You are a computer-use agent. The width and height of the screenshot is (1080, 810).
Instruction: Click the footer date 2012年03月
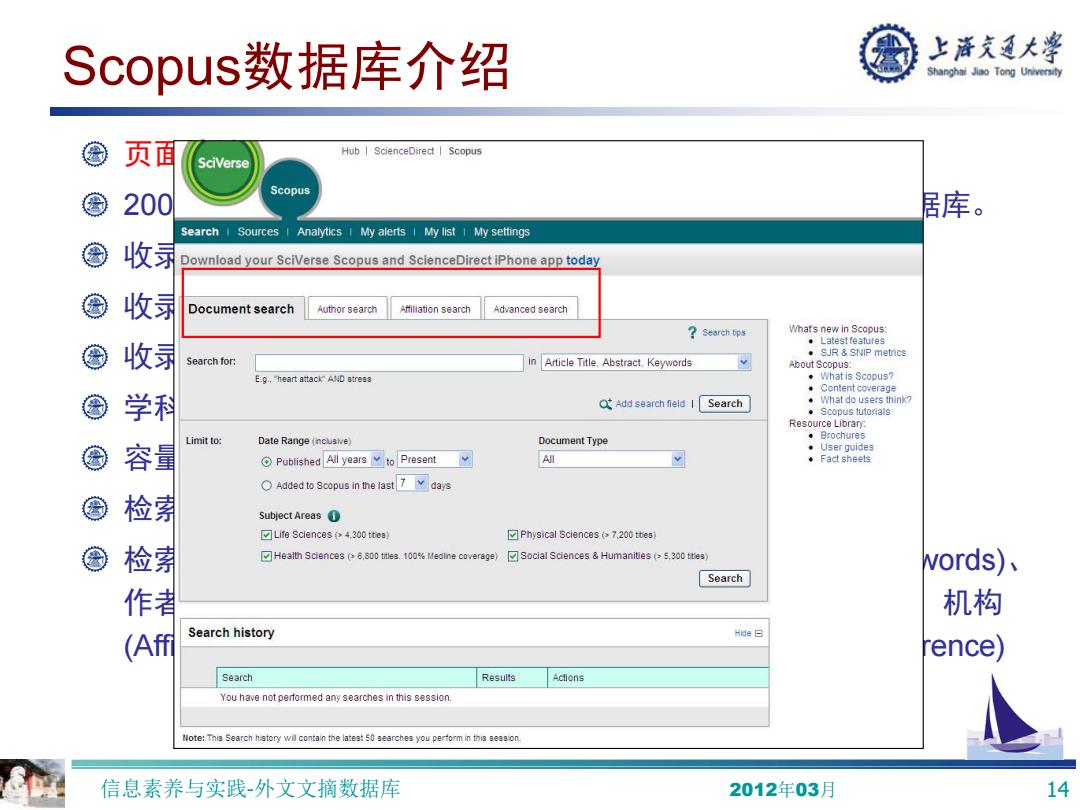pyautogui.click(x=782, y=789)
